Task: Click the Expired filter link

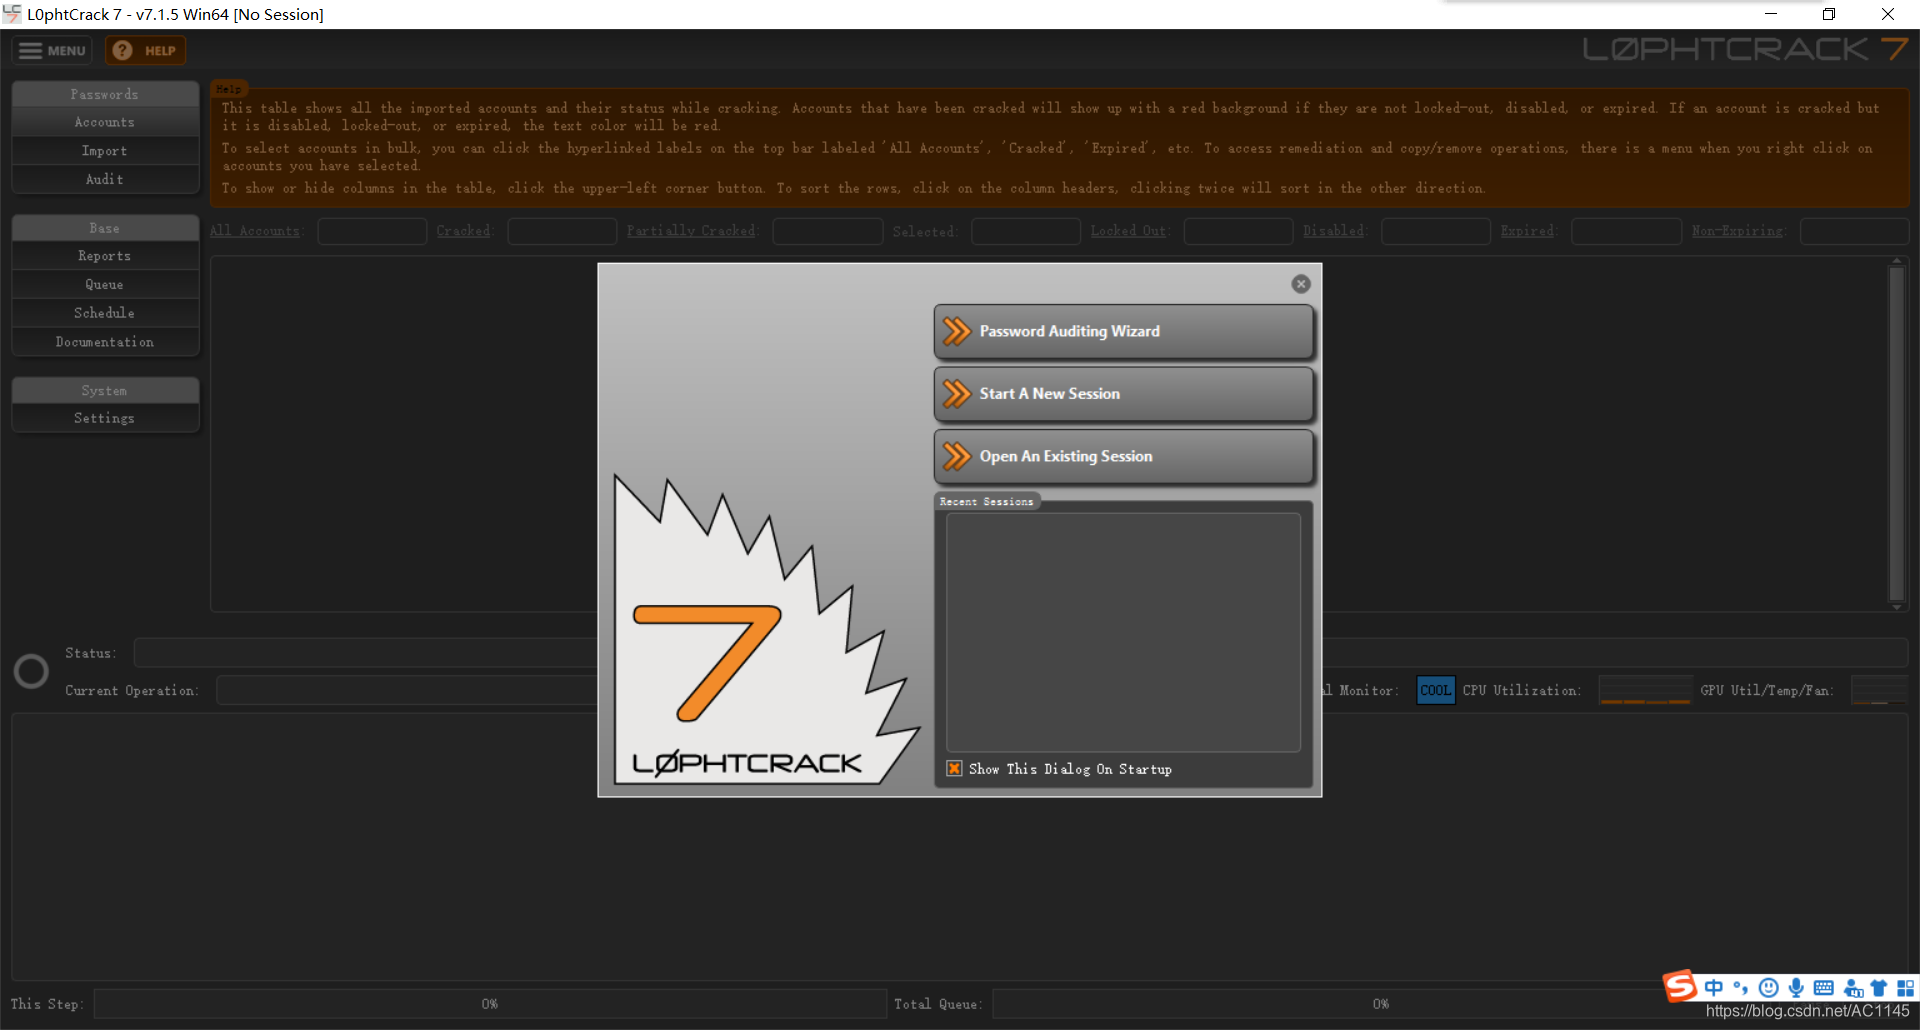Action: click(1528, 231)
